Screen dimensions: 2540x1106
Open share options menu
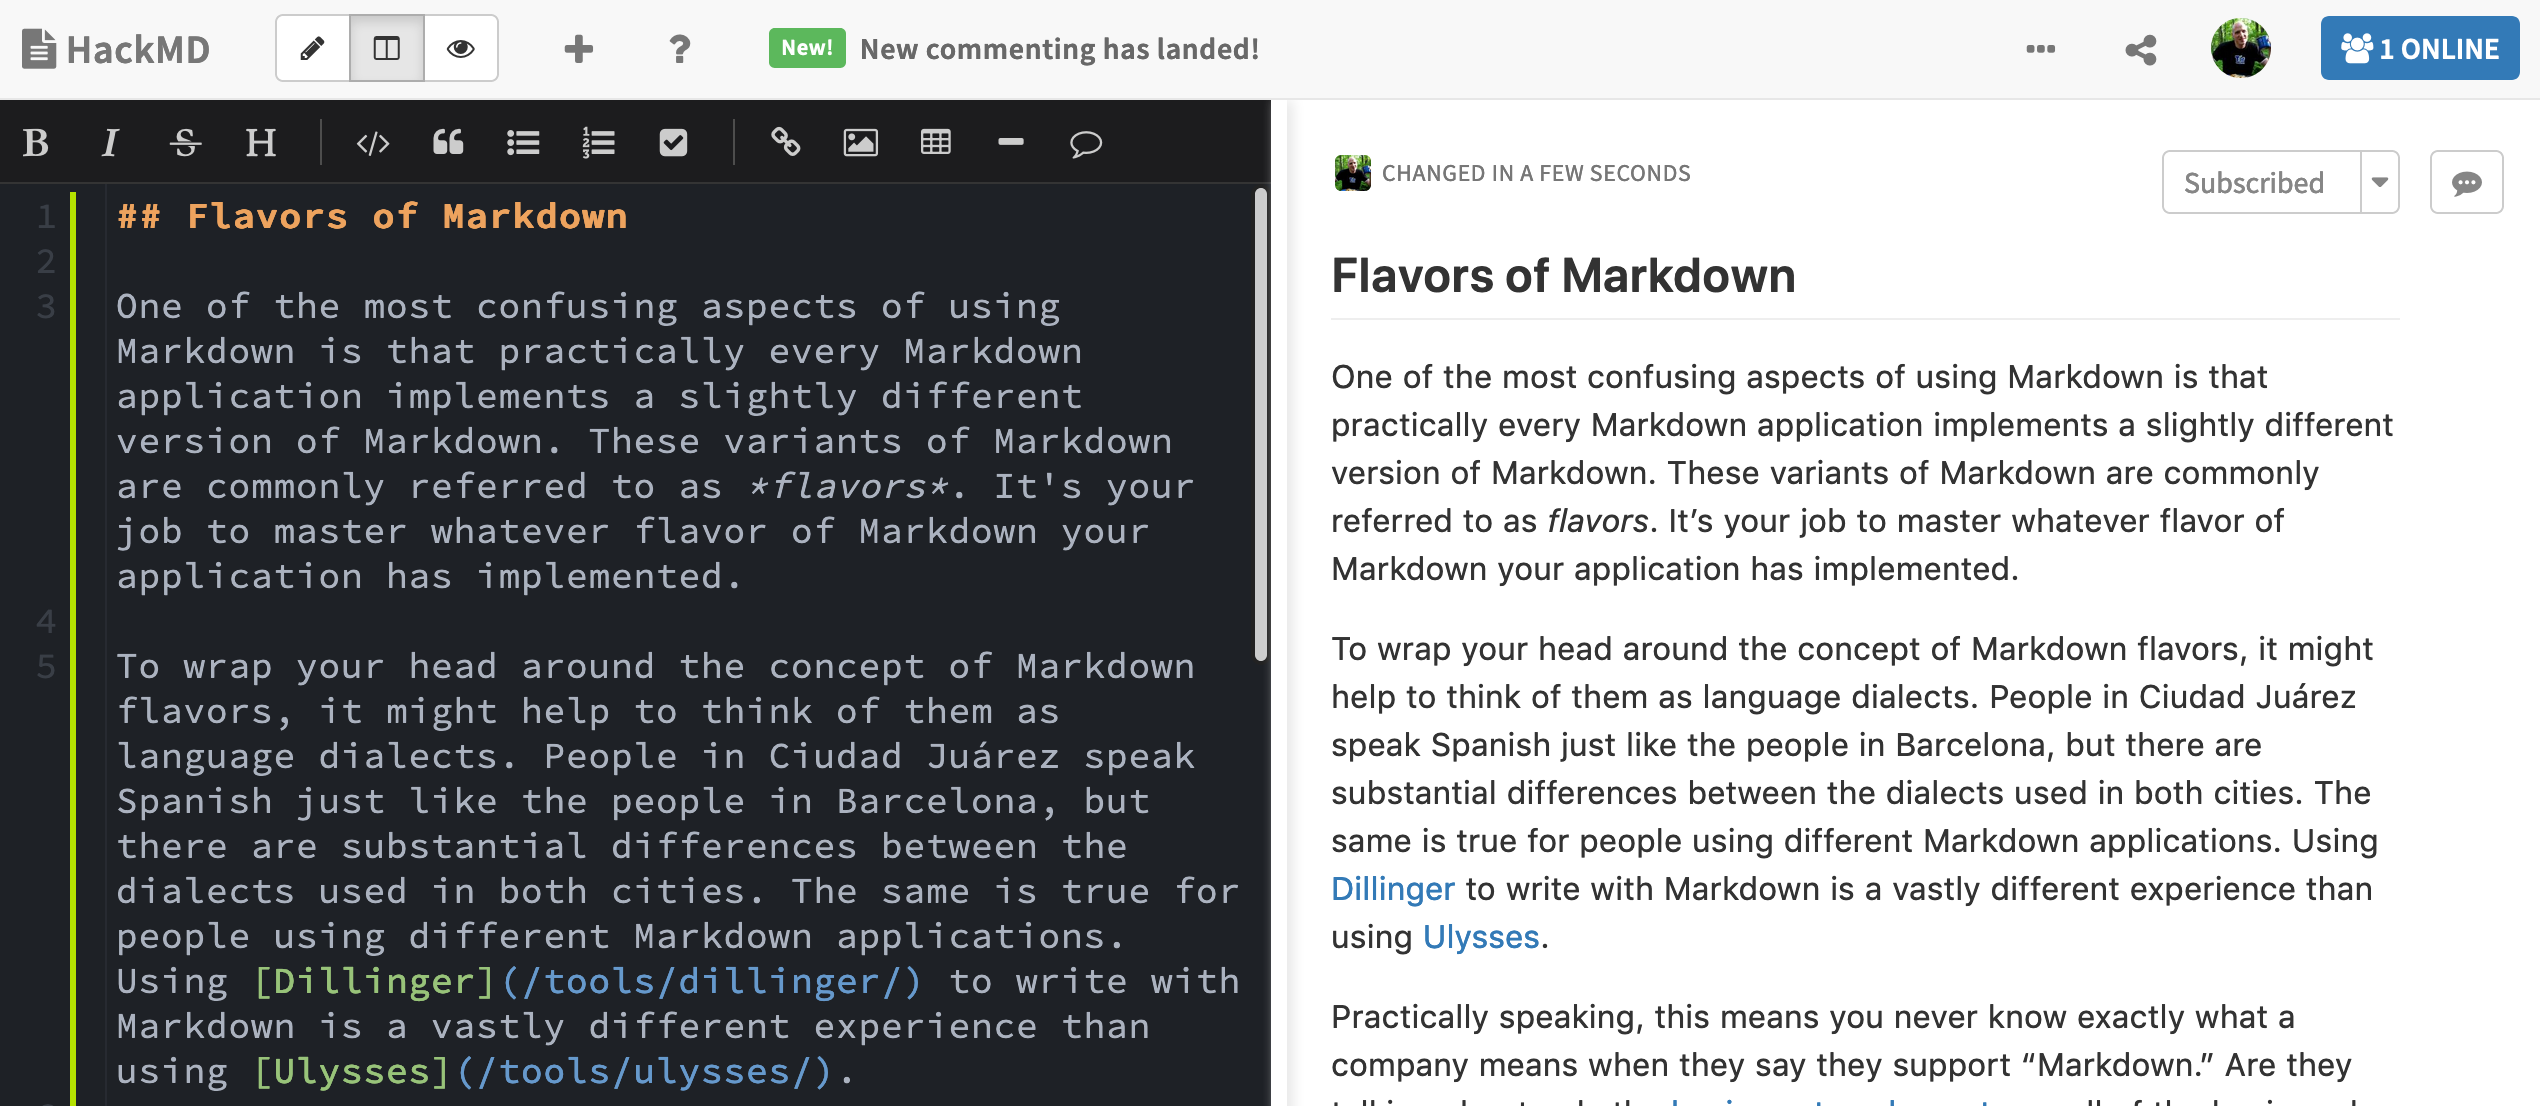[x=2138, y=50]
